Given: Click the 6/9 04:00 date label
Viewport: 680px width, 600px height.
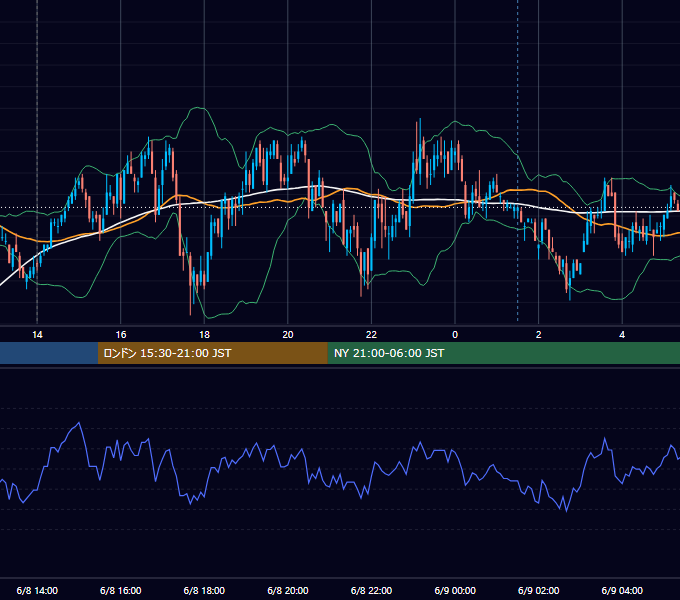Looking at the screenshot, I should coord(622,590).
